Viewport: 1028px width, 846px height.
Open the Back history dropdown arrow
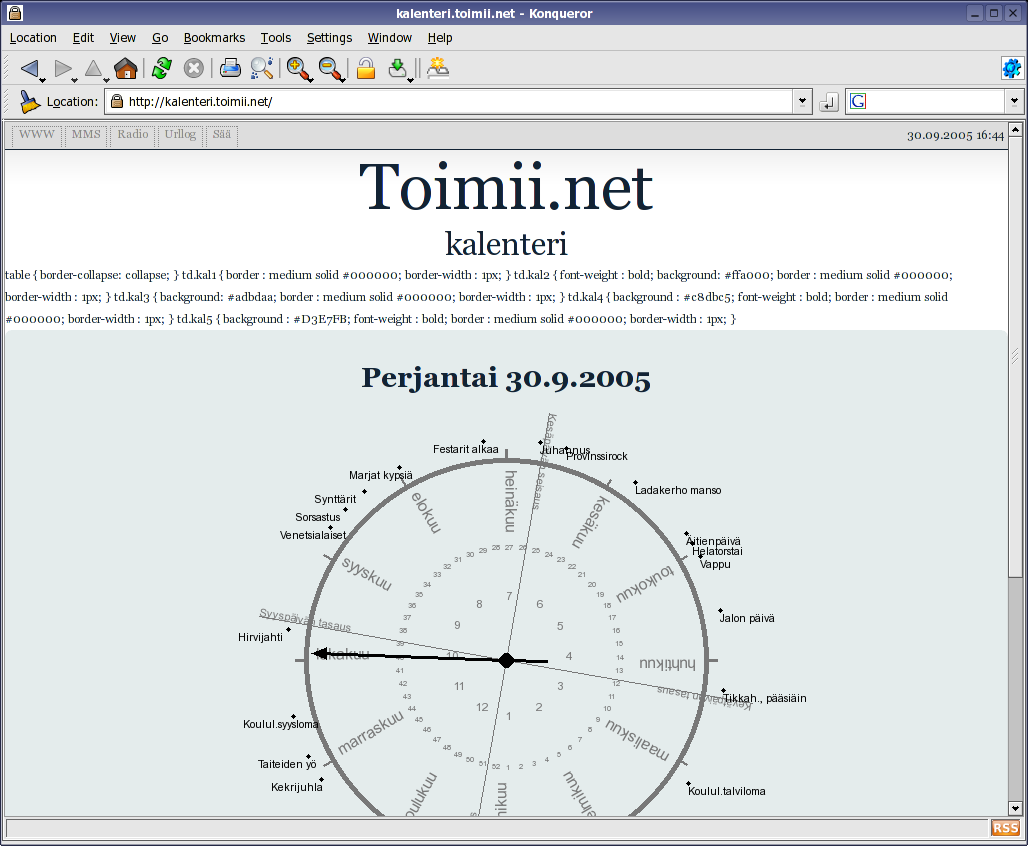(43, 79)
